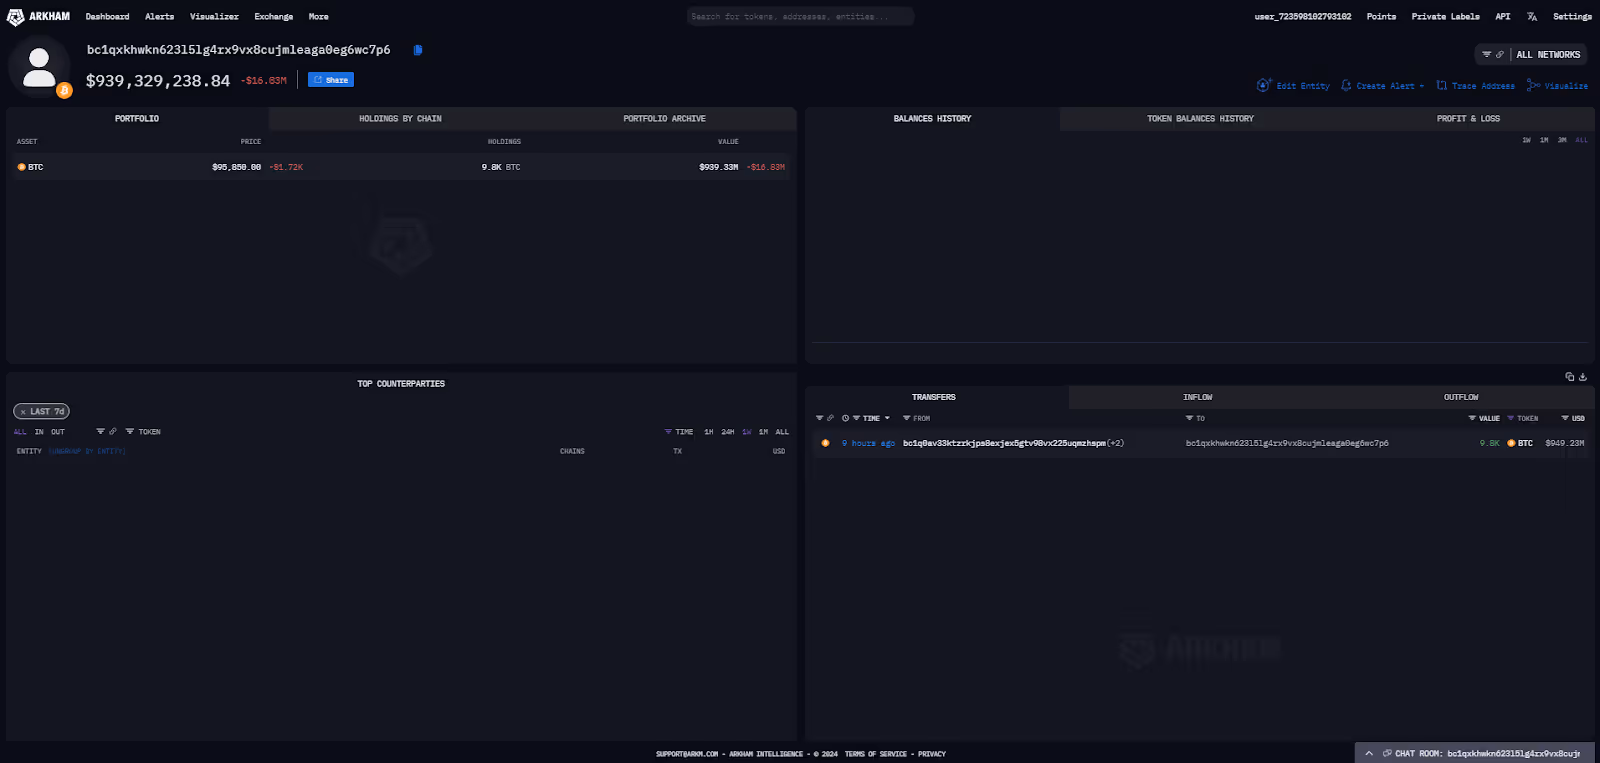Focus the token and address search field
This screenshot has height=763, width=1600.
(x=800, y=17)
